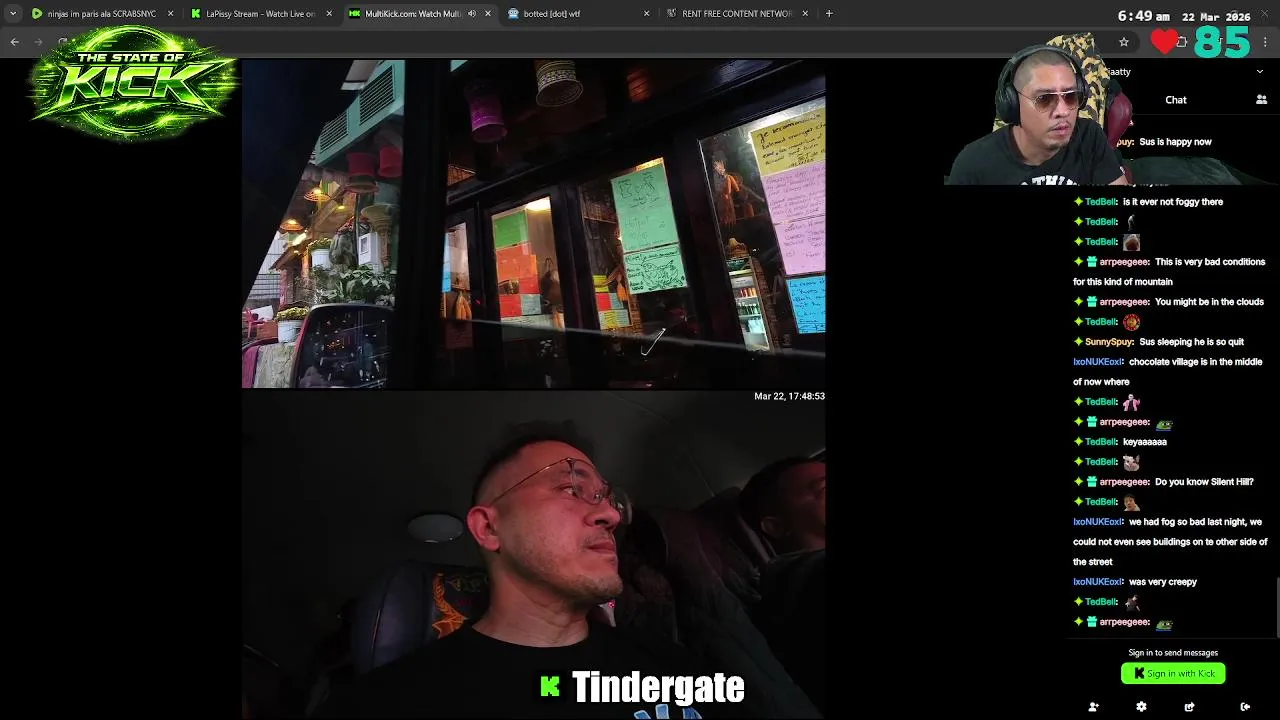Click the top stream video of the shop windows
The width and height of the screenshot is (1280, 720).
(533, 224)
